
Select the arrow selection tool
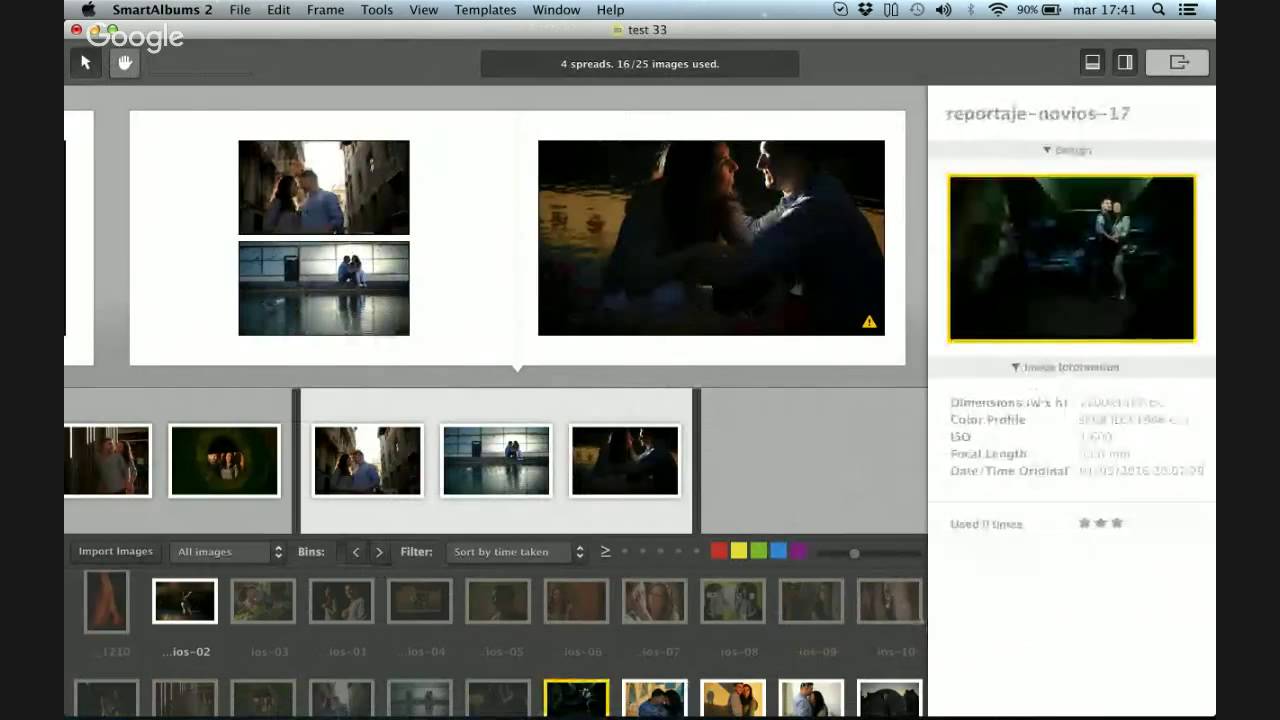(x=85, y=62)
